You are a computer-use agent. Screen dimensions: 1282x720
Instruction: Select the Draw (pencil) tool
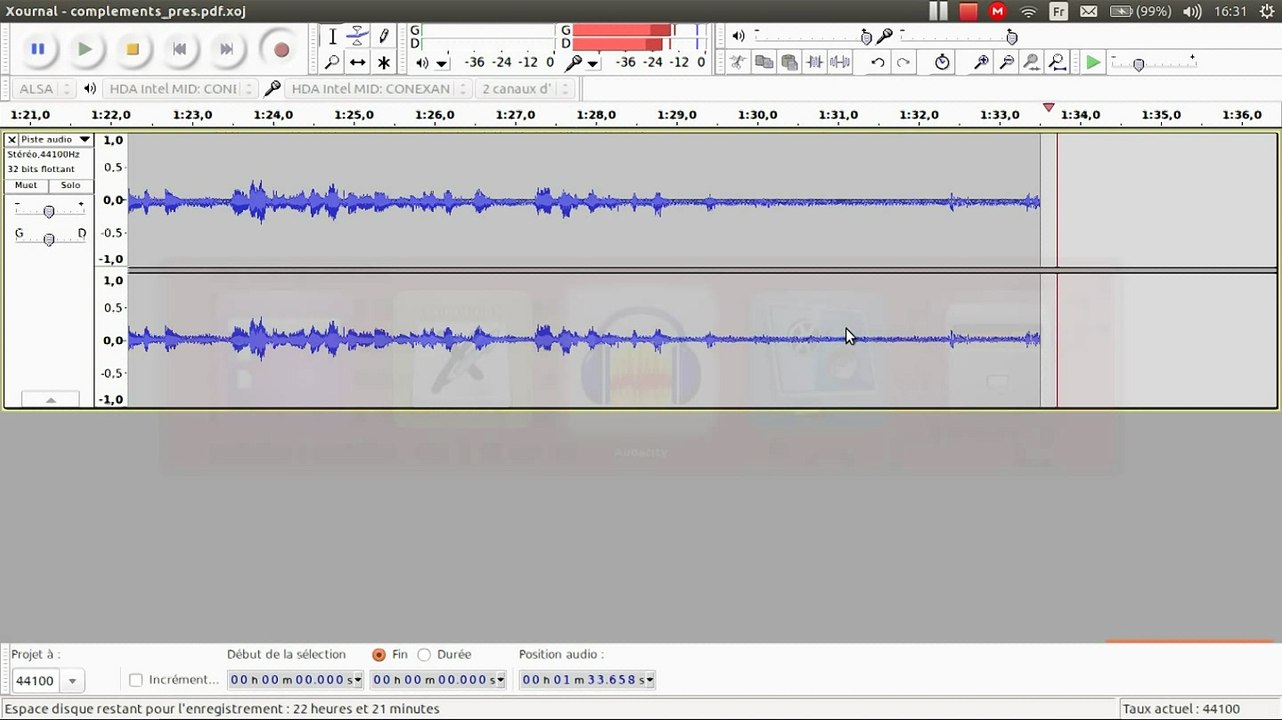click(x=383, y=37)
